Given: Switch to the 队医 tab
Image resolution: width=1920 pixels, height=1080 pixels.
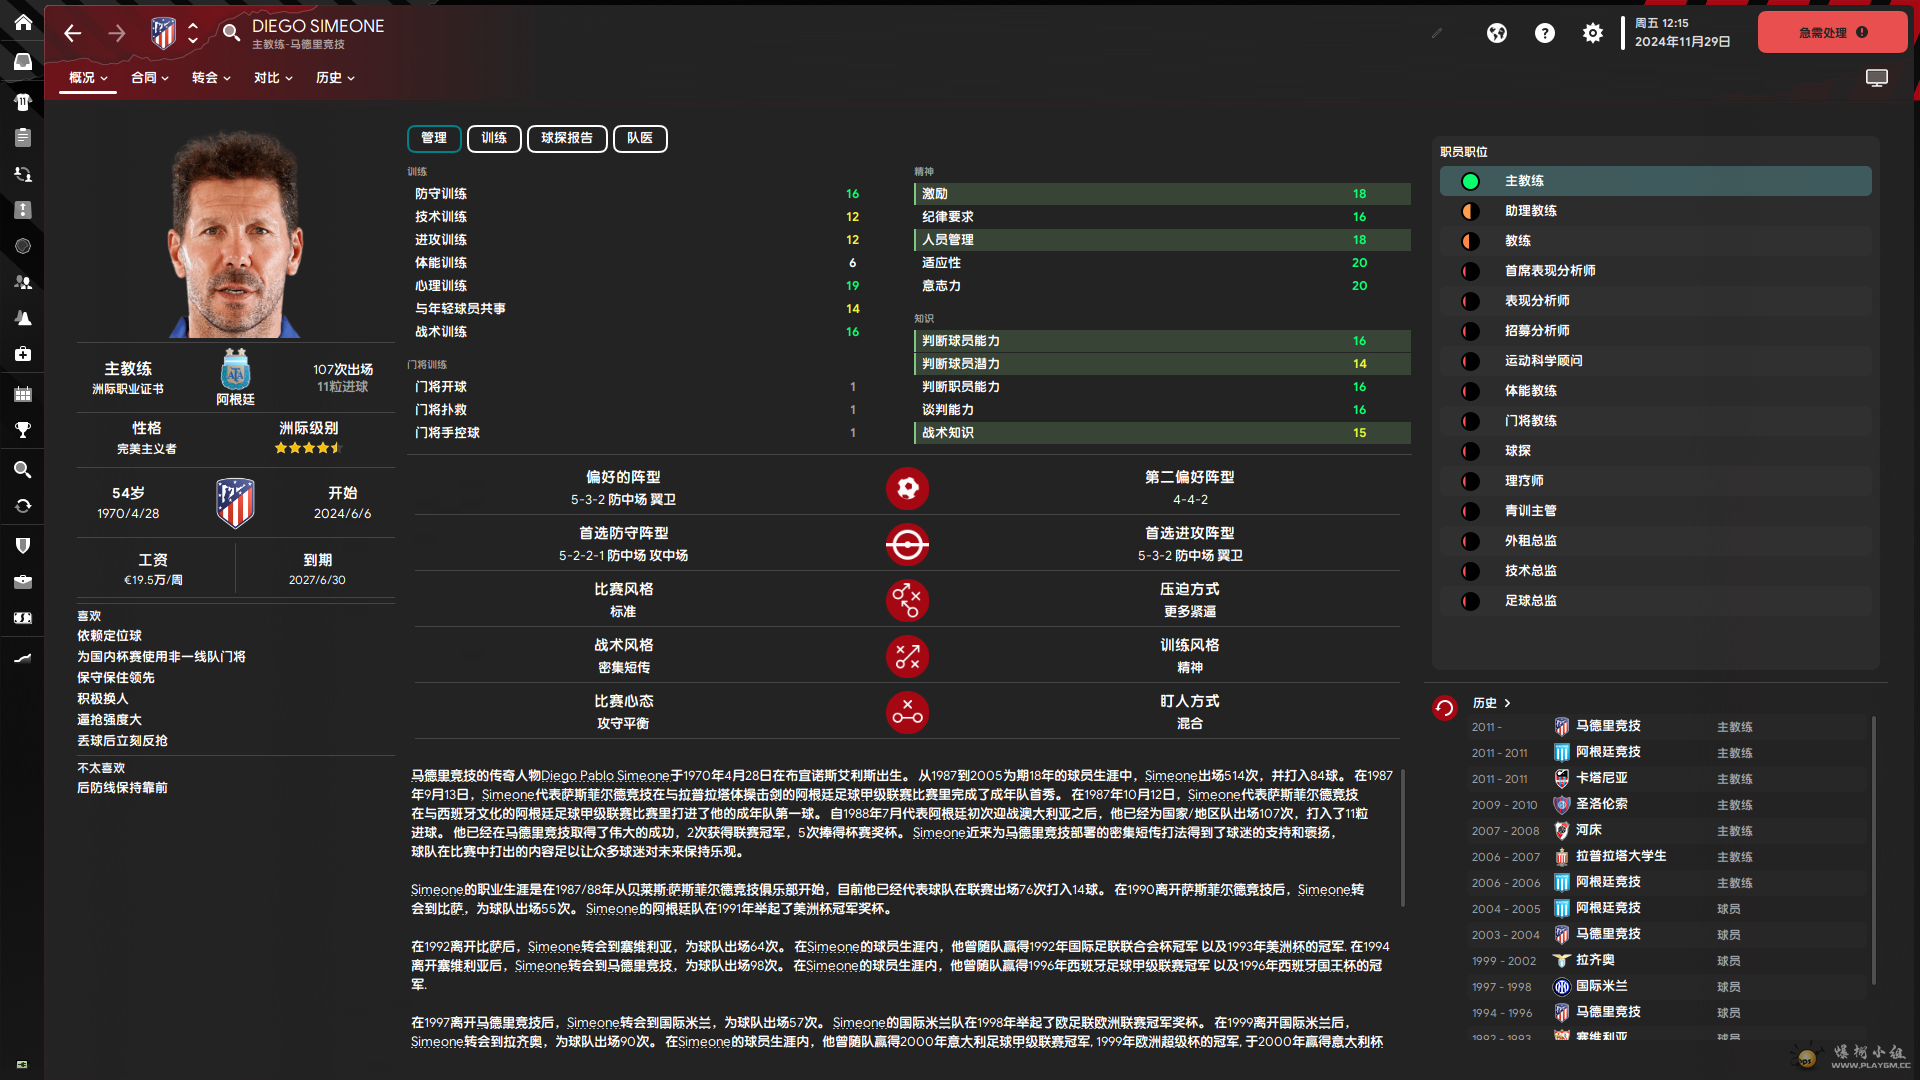Looking at the screenshot, I should [640, 138].
